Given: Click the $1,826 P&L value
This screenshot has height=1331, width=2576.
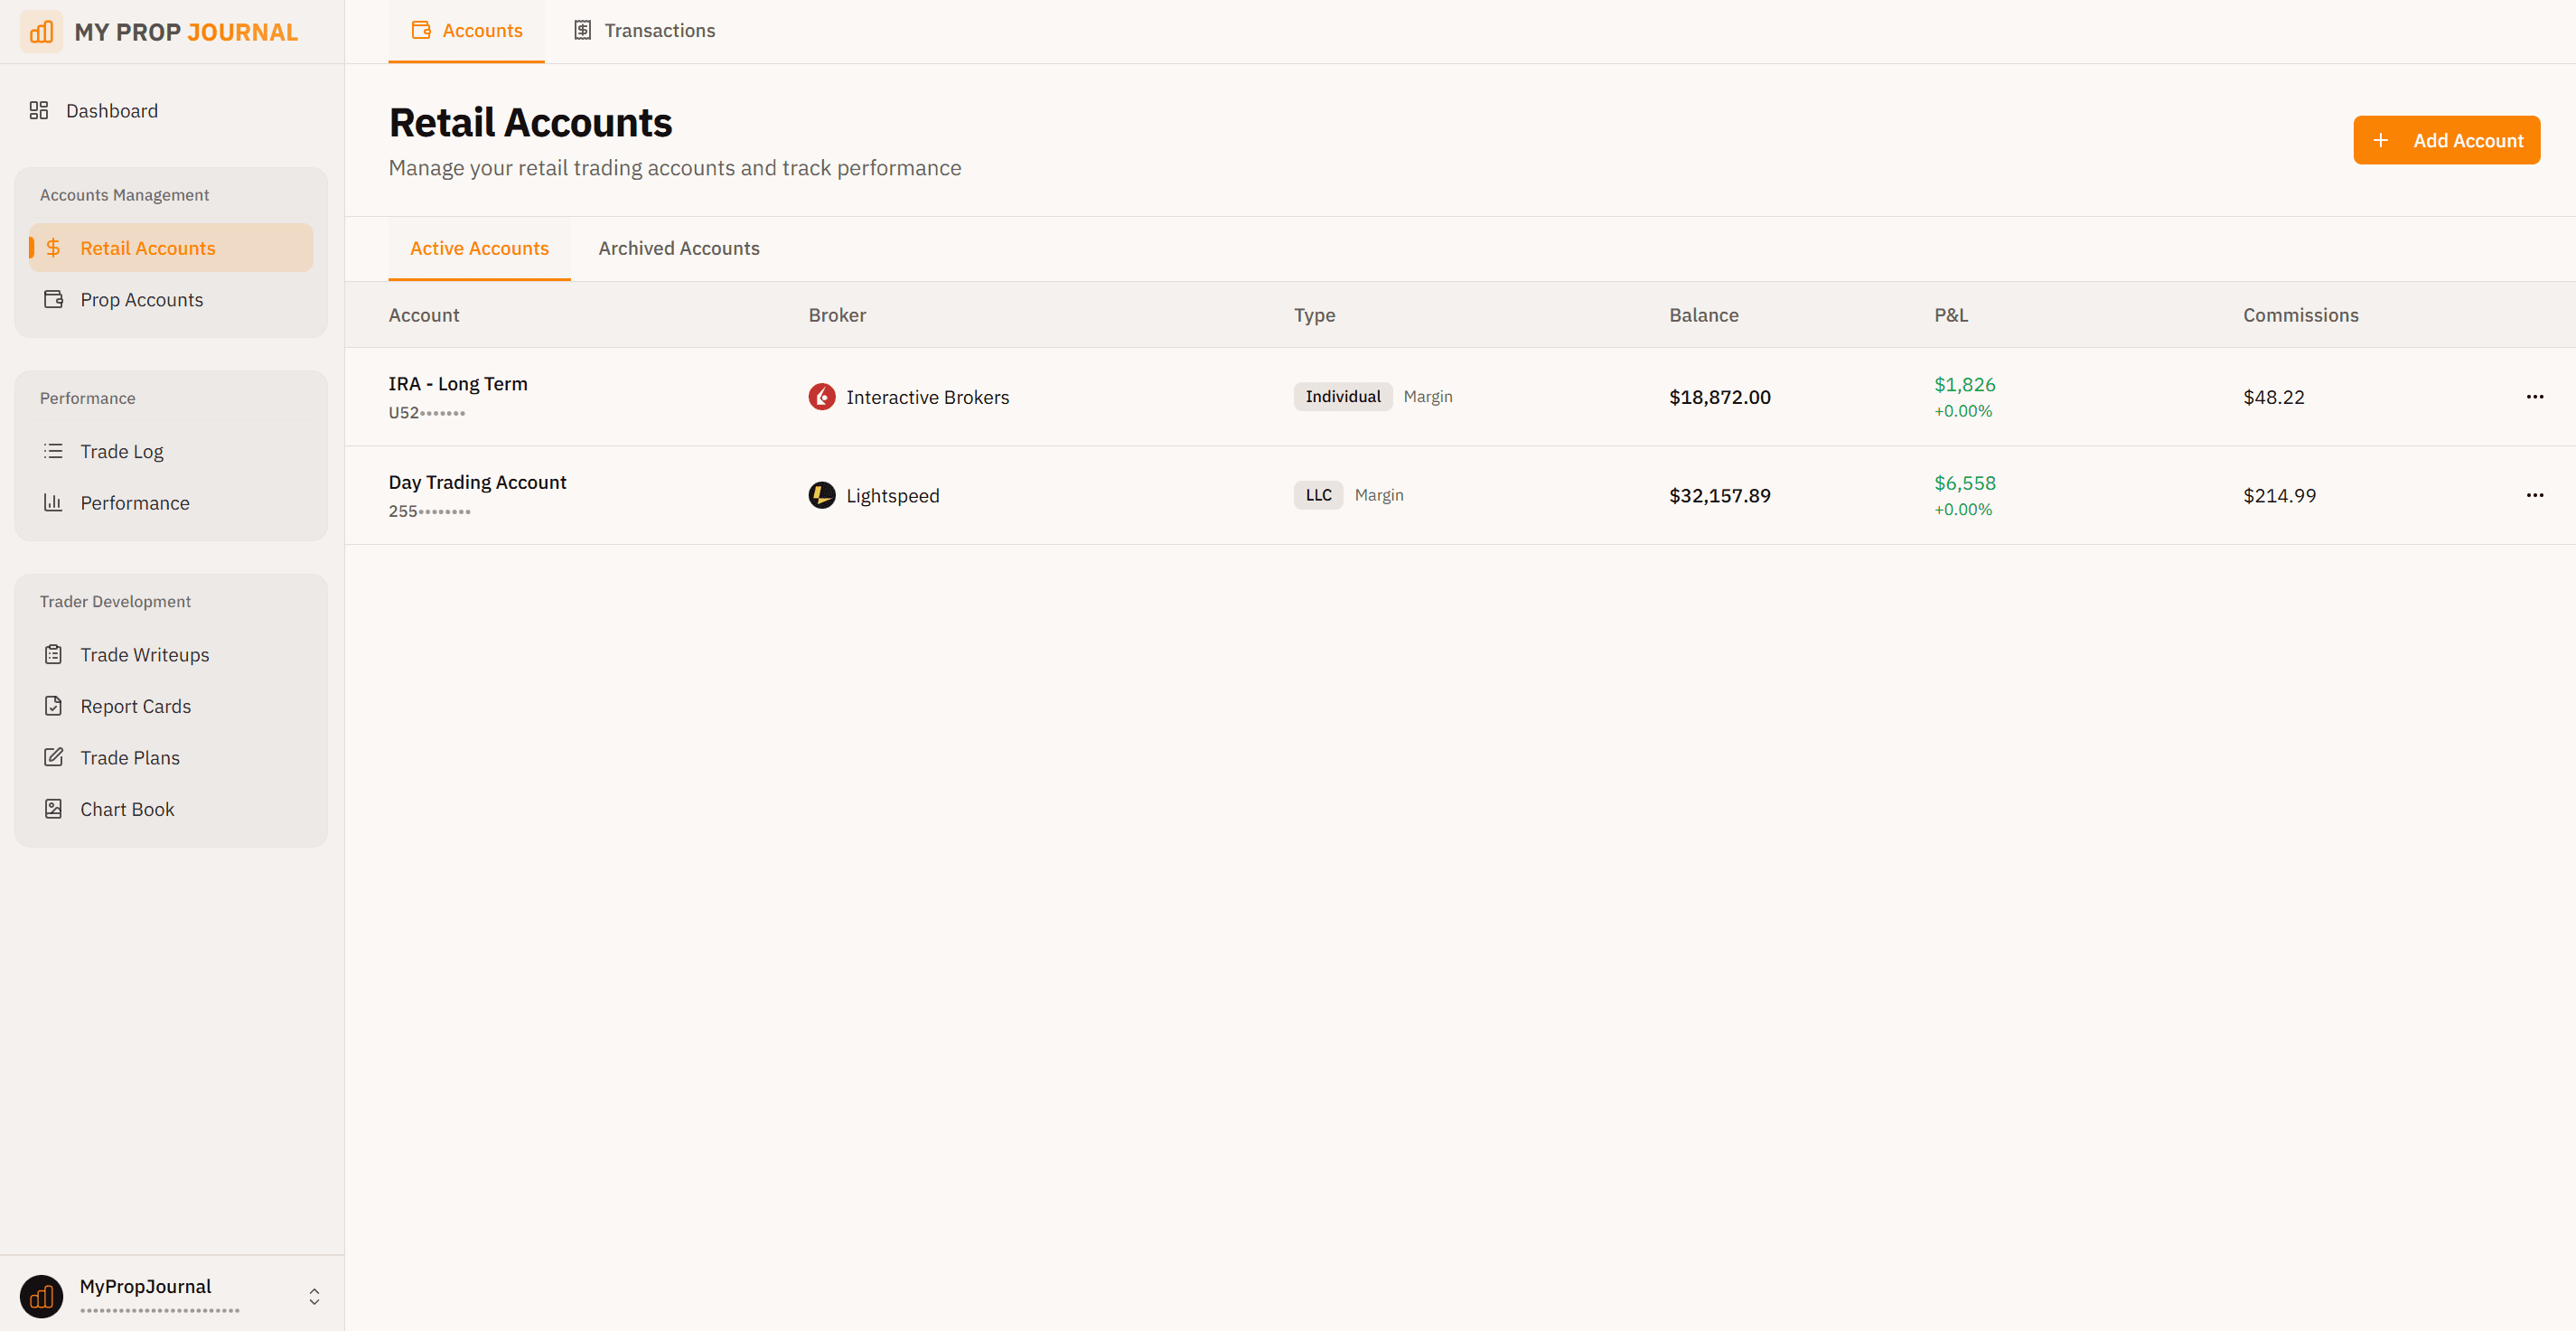Looking at the screenshot, I should [x=1965, y=384].
